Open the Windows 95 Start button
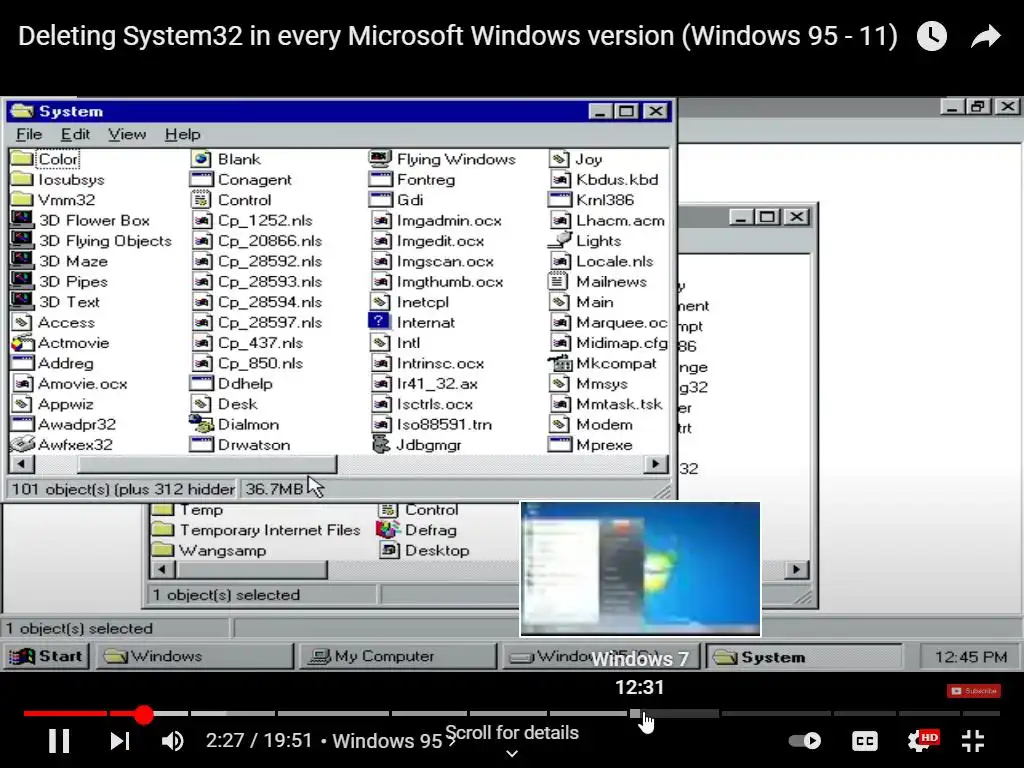 pos(46,656)
